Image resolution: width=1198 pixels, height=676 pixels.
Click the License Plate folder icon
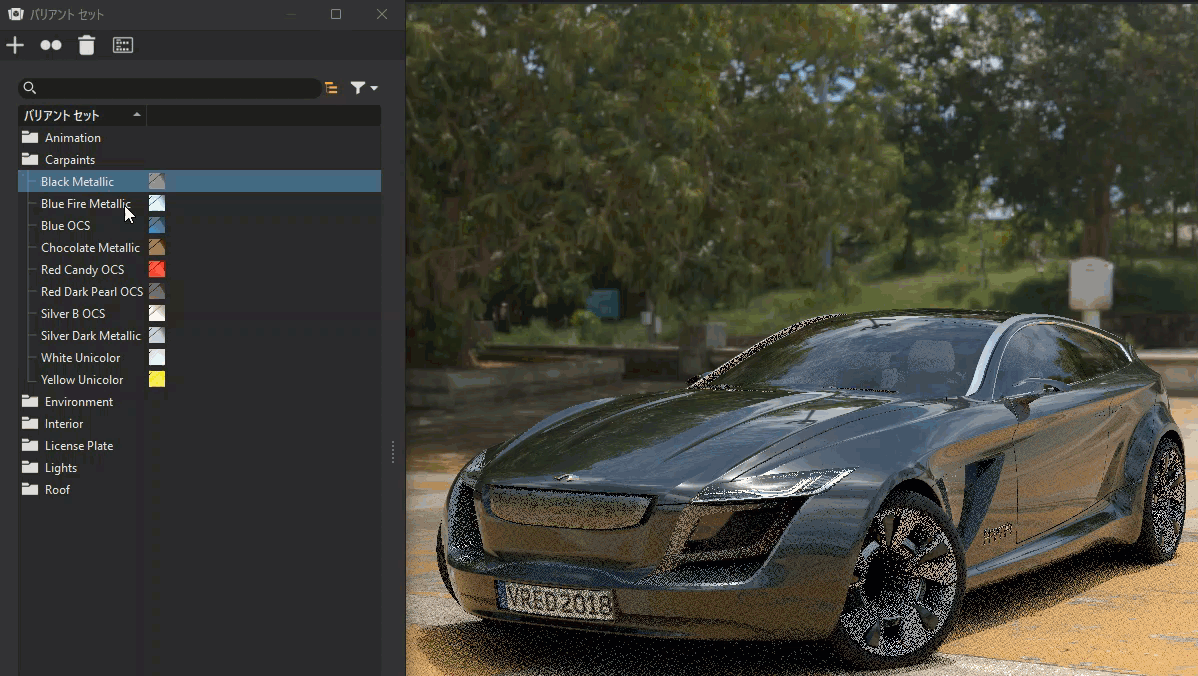[30, 445]
